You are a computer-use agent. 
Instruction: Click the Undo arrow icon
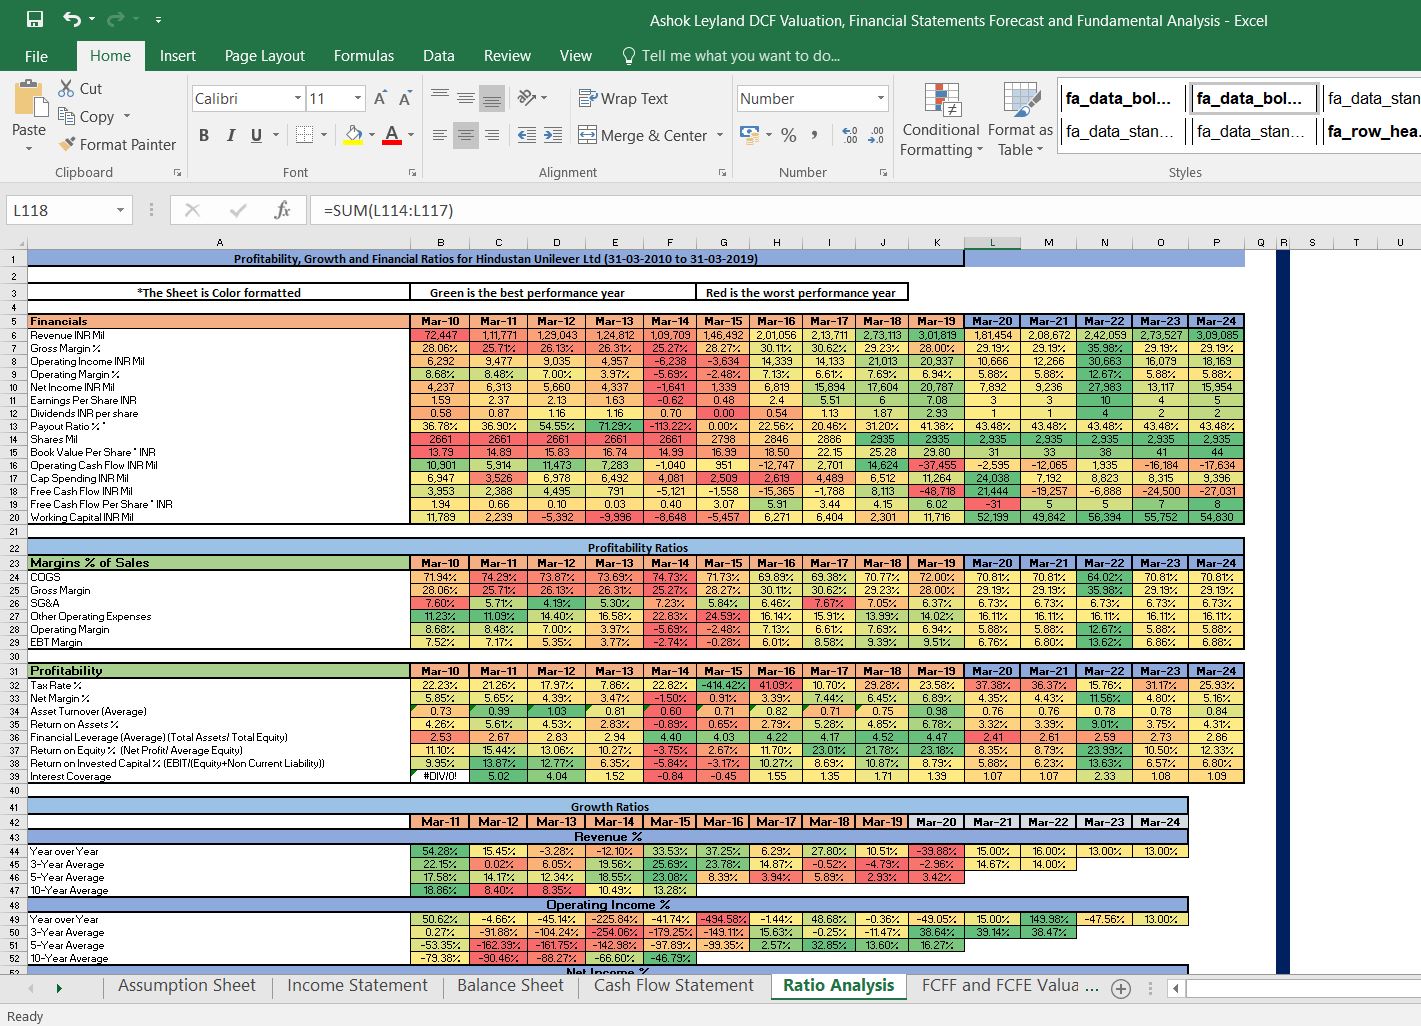click(71, 19)
